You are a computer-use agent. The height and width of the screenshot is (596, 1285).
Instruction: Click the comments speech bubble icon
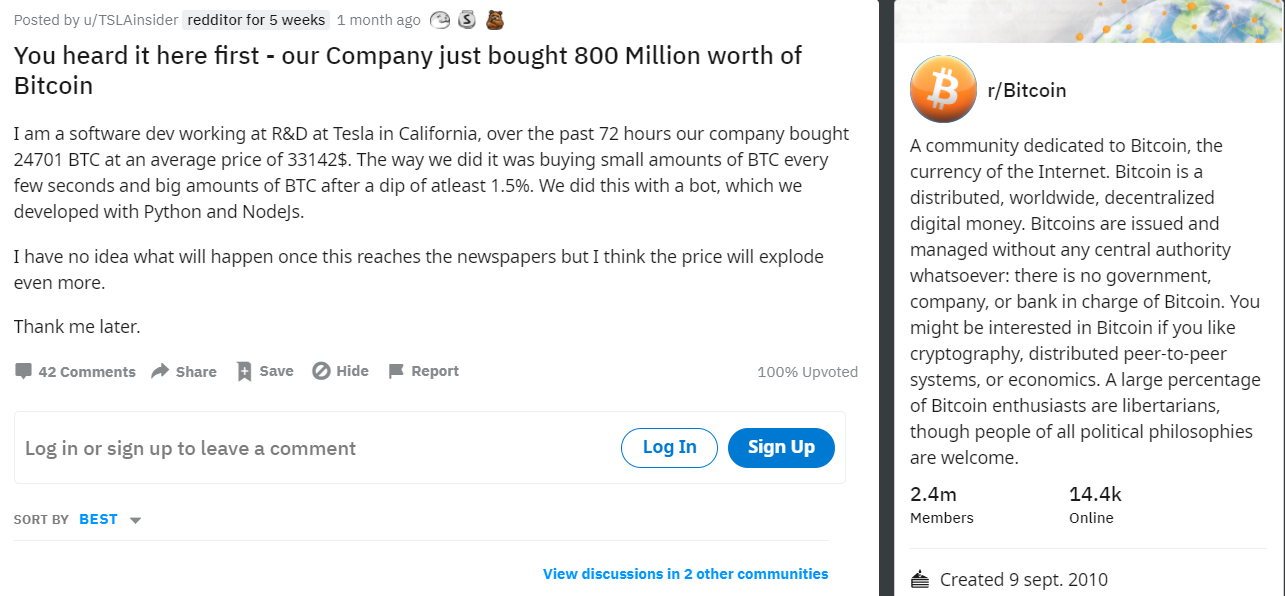tap(23, 371)
